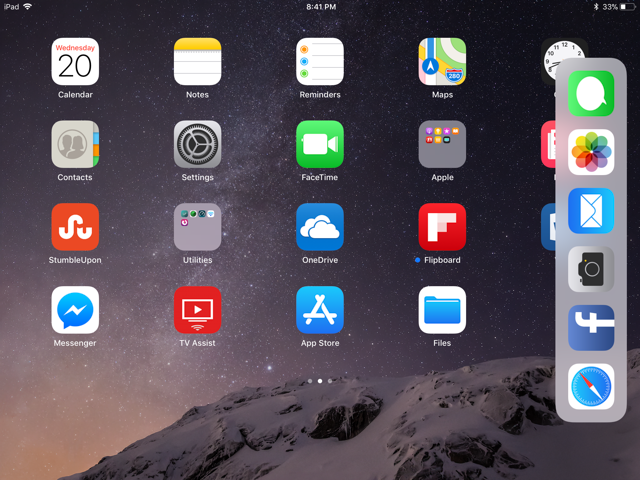
Task: Tap the battery indicator icon
Action: coord(629,7)
